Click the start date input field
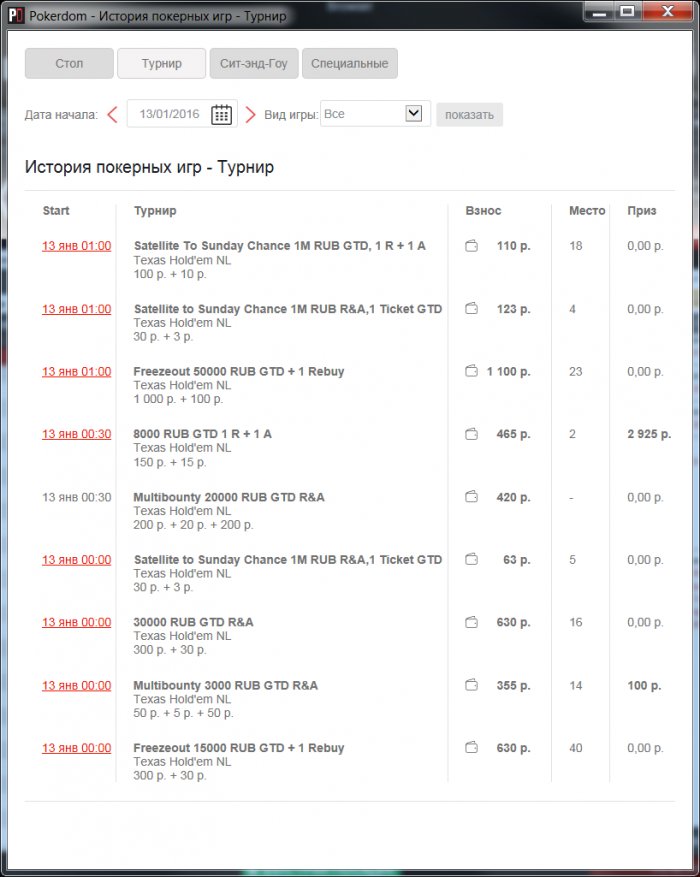700x877 pixels. click(x=170, y=114)
